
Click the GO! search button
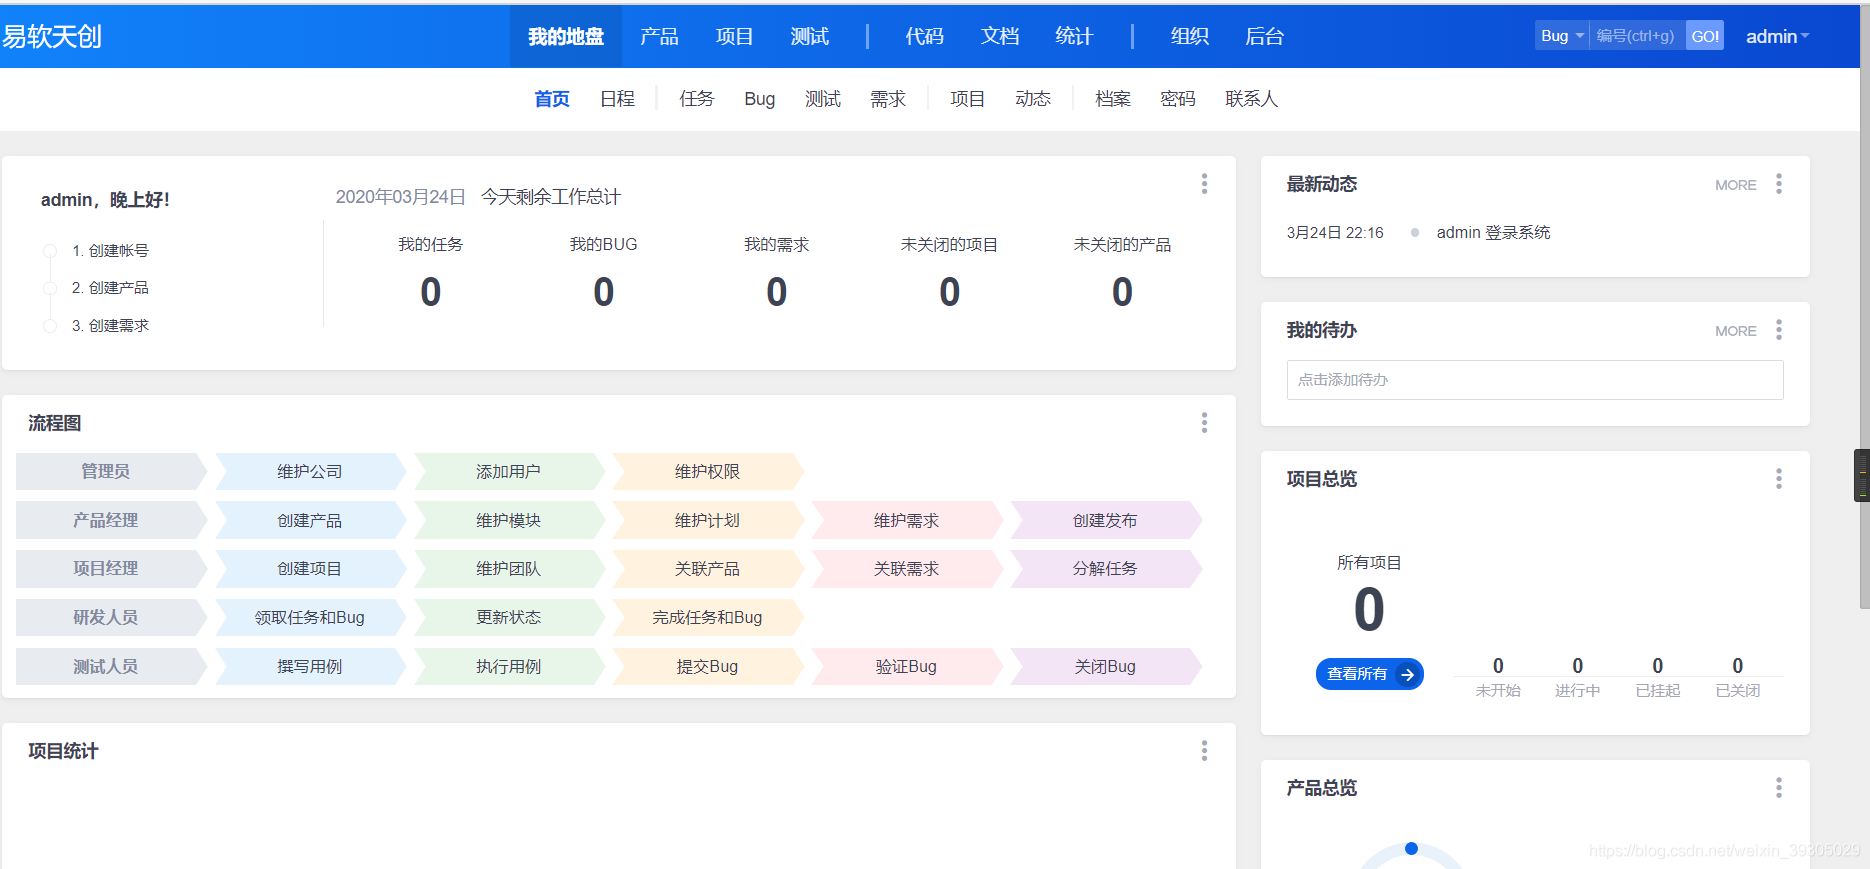1705,36
